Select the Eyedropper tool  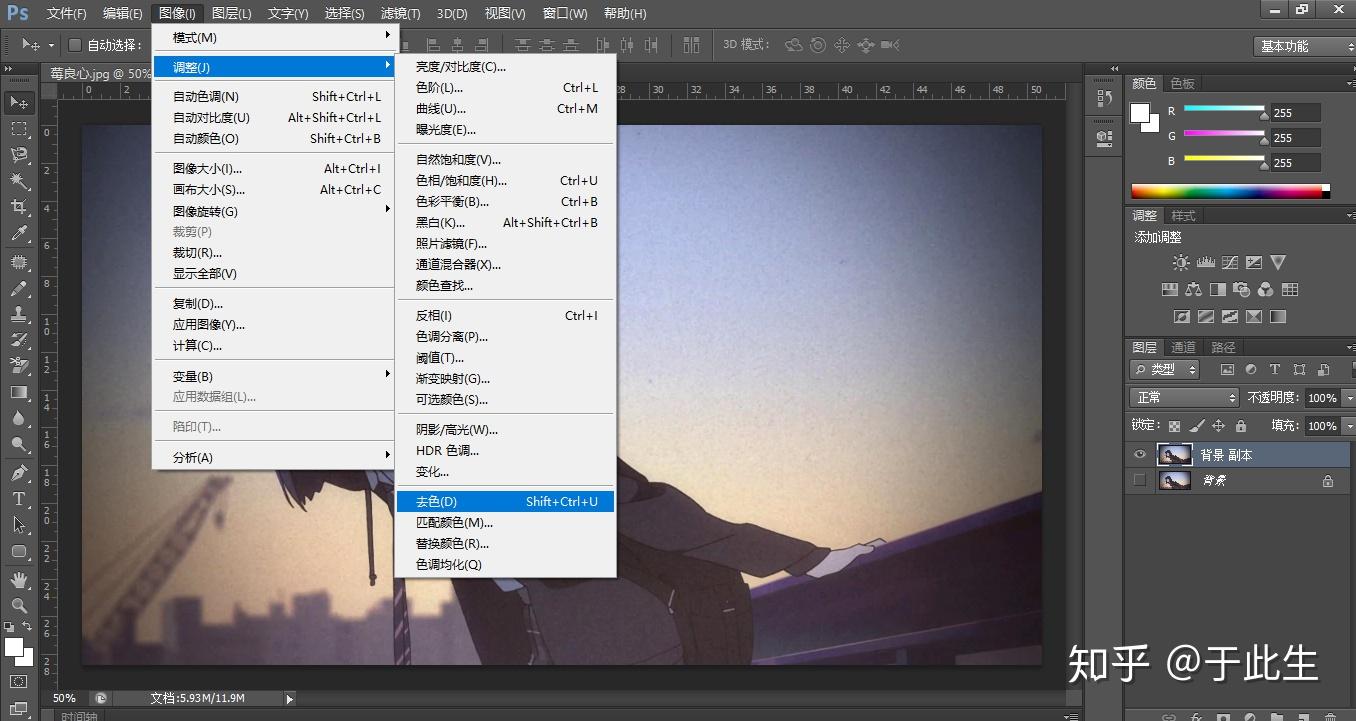(19, 234)
